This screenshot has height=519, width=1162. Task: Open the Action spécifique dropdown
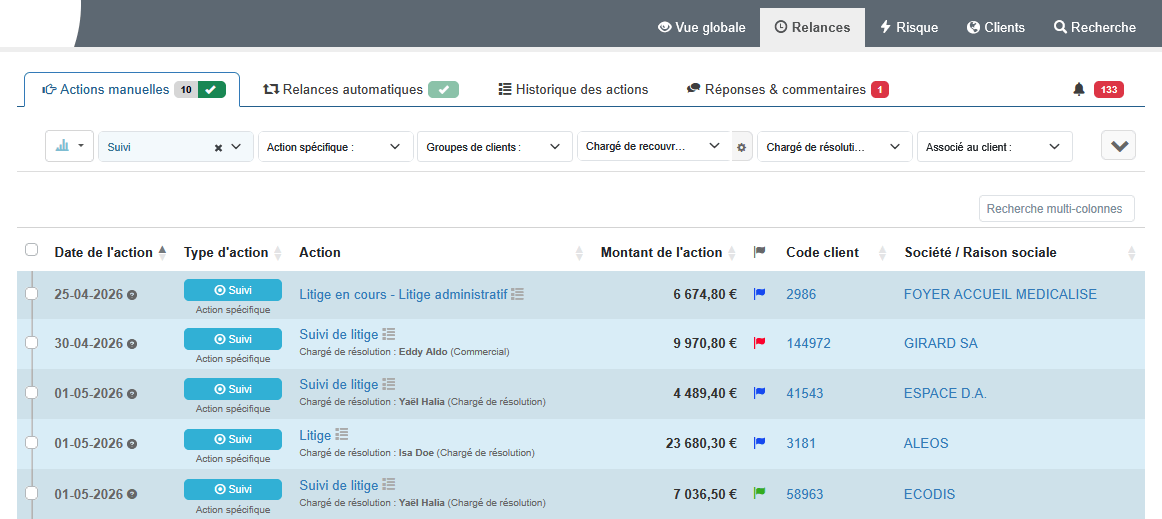335,147
